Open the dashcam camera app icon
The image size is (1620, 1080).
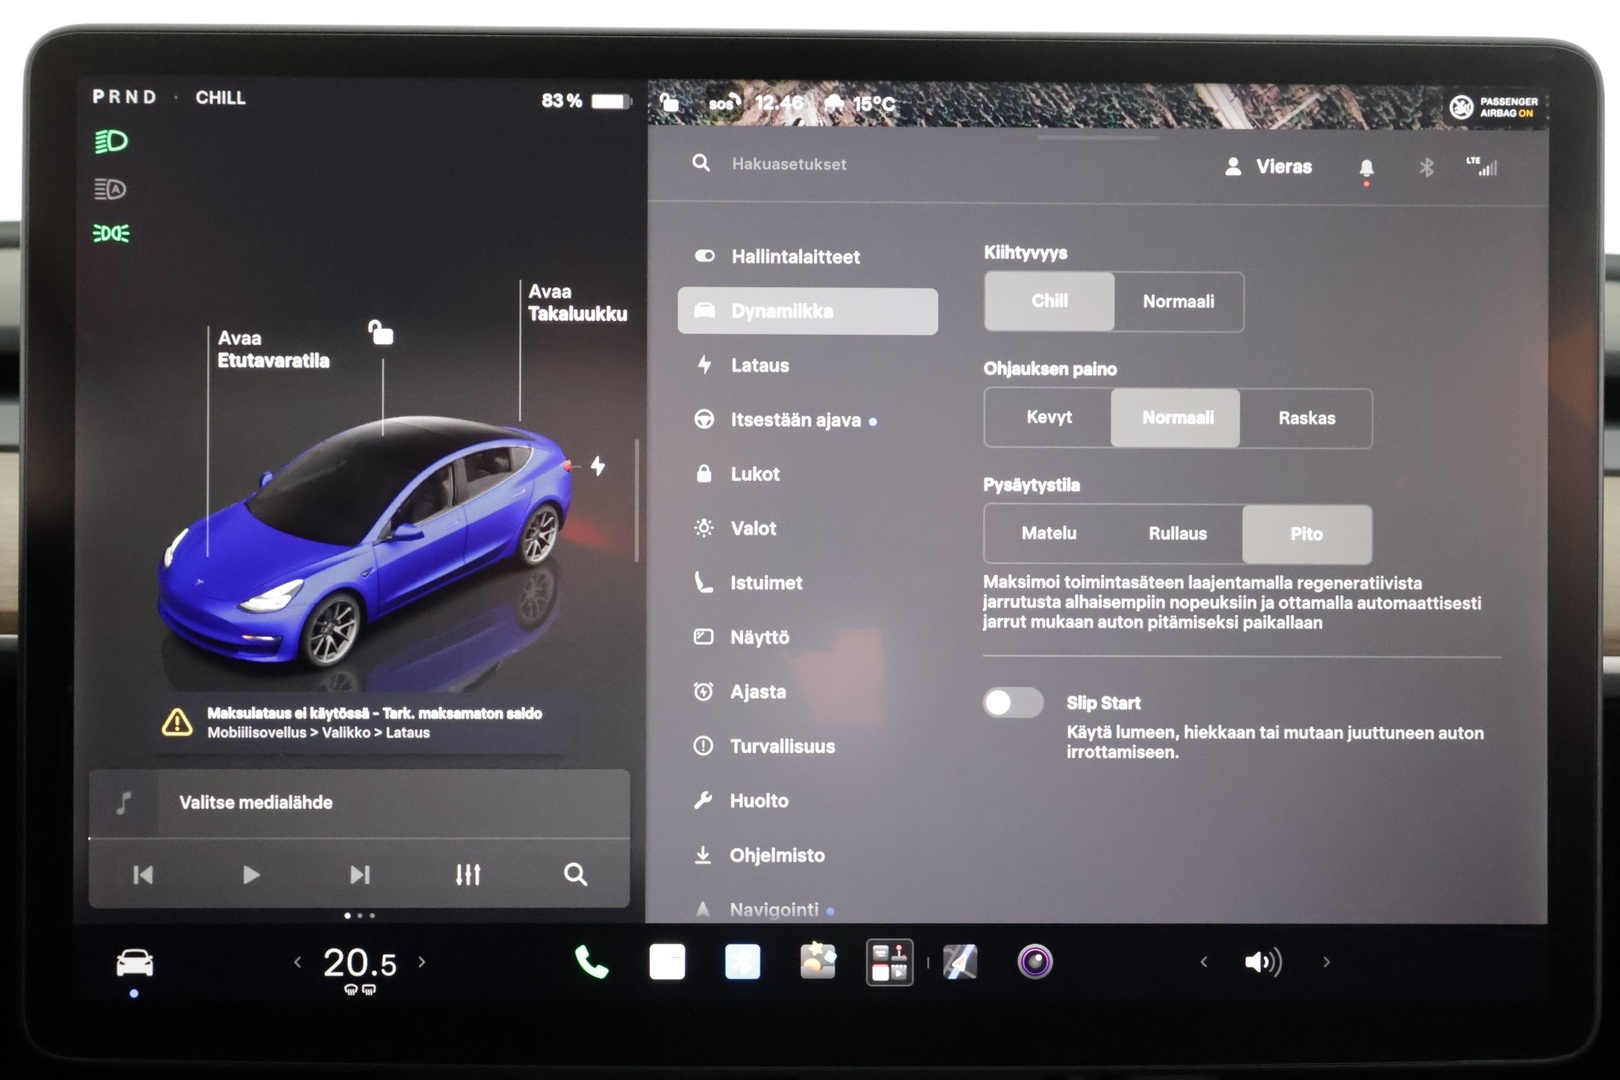(x=1035, y=962)
